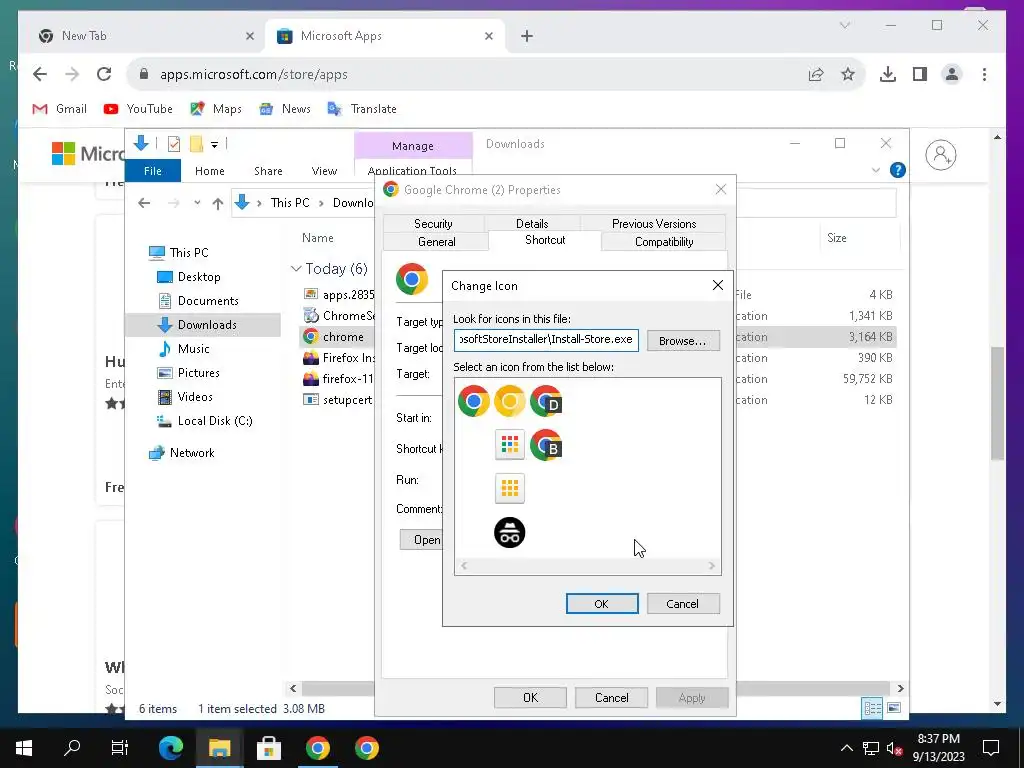Image resolution: width=1024 pixels, height=768 pixels.
Task: Click the Browse... button
Action: point(682,341)
